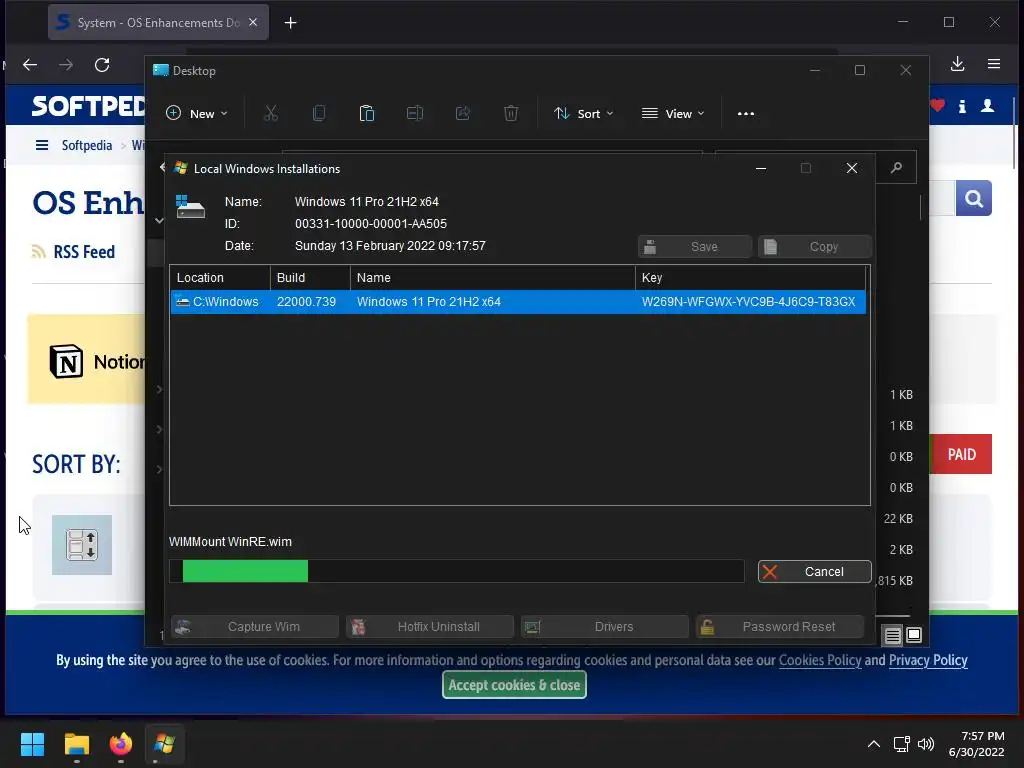Click the Hotfix Uninstall button

[x=430, y=627]
